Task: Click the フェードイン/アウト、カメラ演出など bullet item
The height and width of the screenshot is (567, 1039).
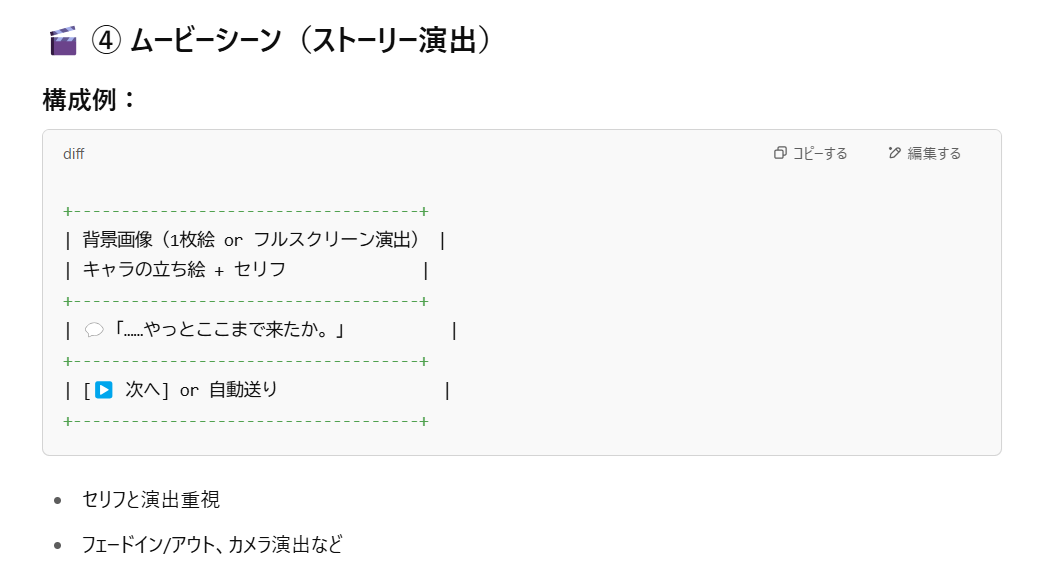Action: (x=212, y=545)
